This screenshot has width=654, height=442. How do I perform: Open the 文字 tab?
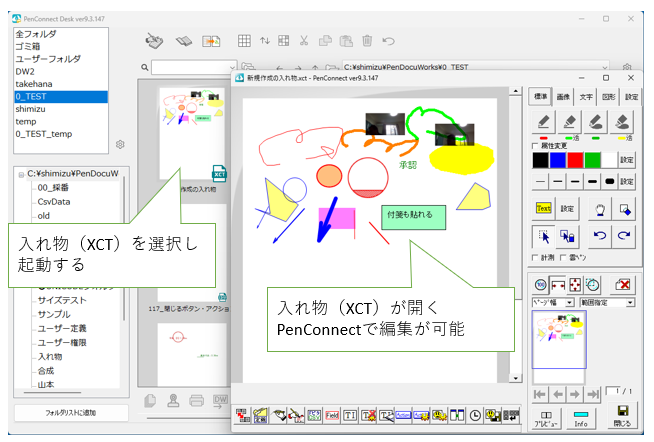[x=584, y=97]
